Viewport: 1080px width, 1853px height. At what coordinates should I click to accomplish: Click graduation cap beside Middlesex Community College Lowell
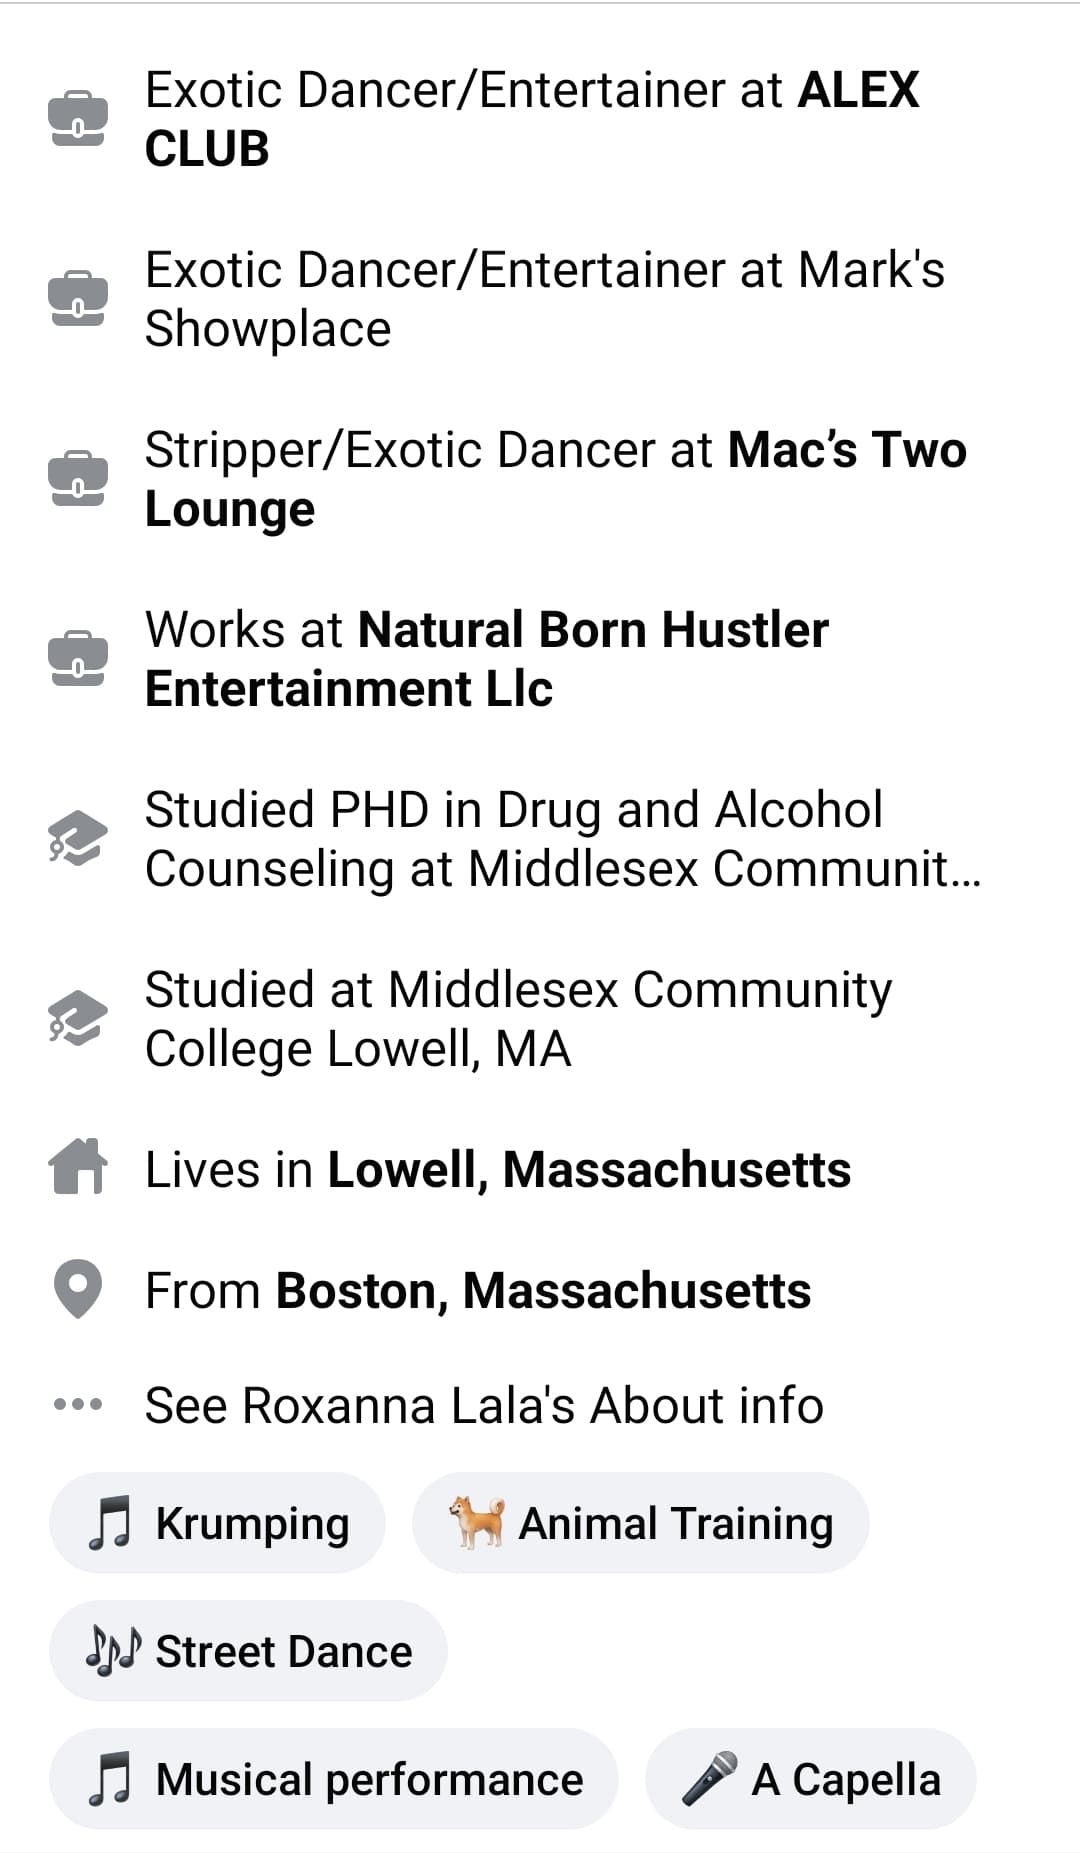coord(77,1019)
